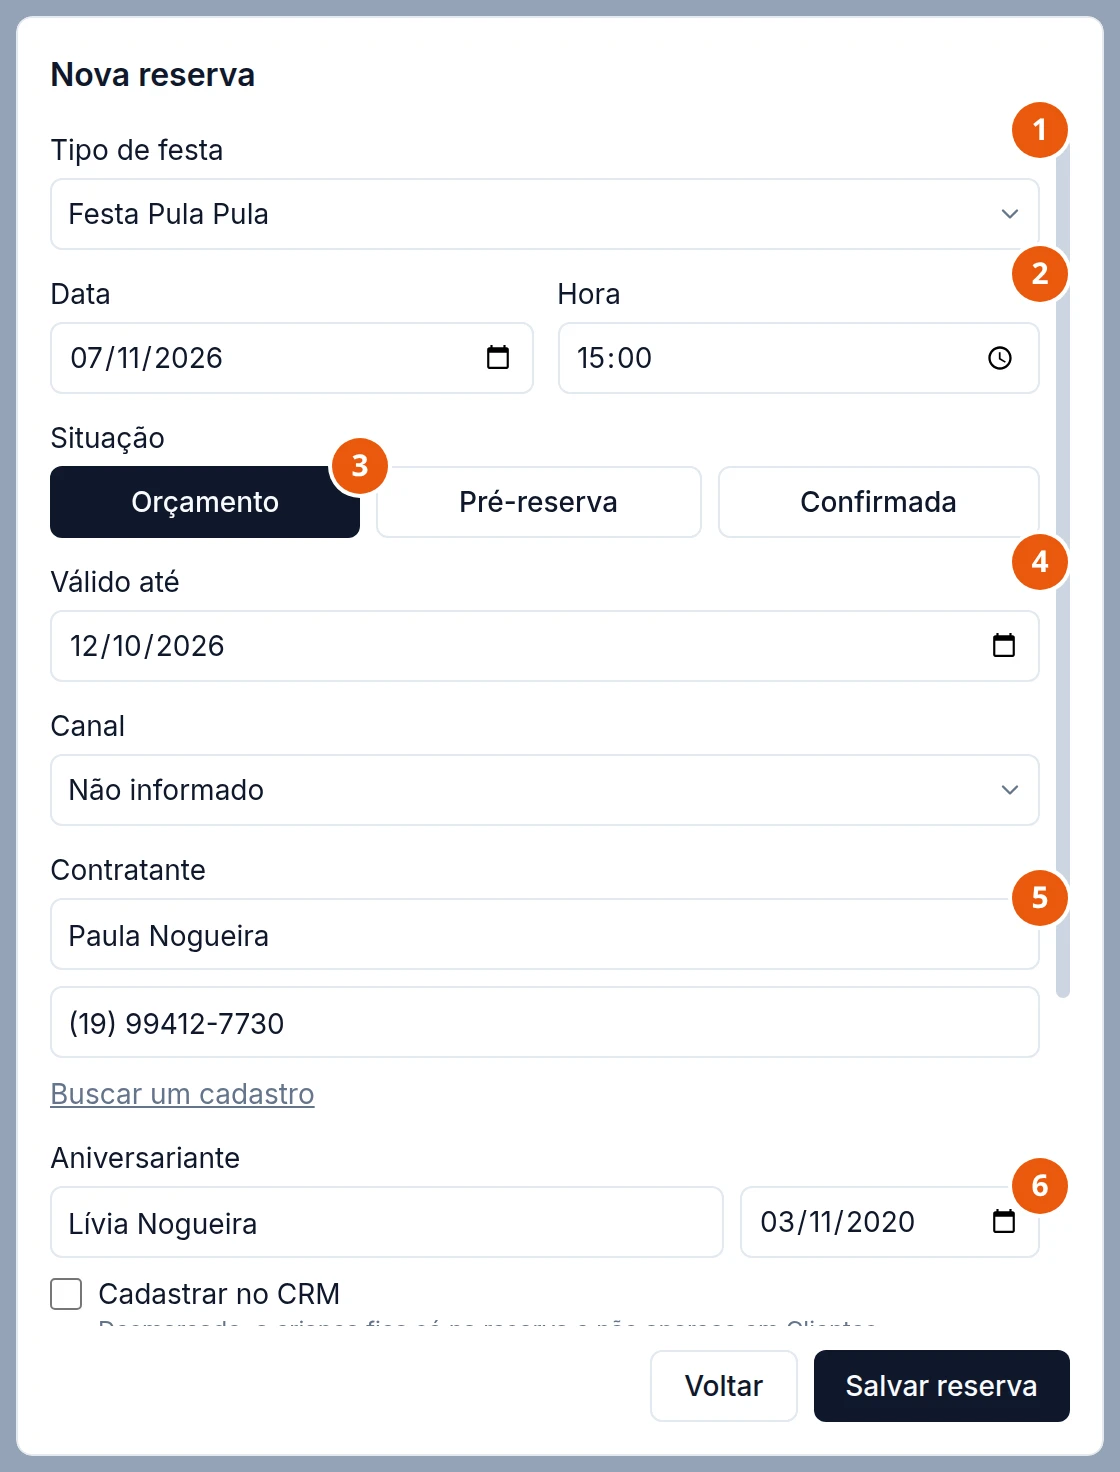This screenshot has width=1120, height=1472.
Task: Edit the phone number (19) 99412-7730
Action: (545, 1022)
